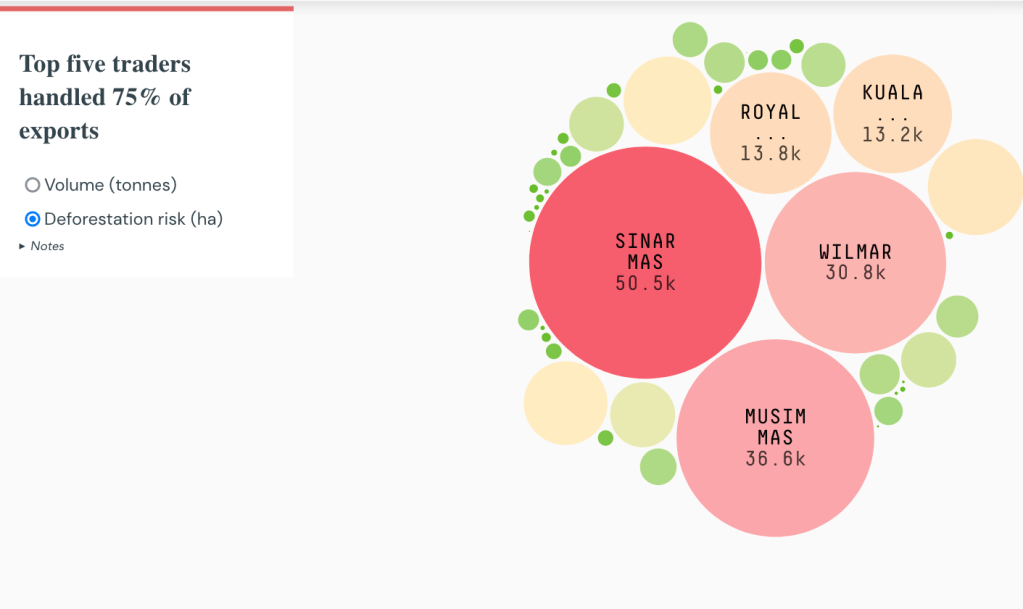
Task: Select the Kuala 13.2k bubble
Action: 891,112
